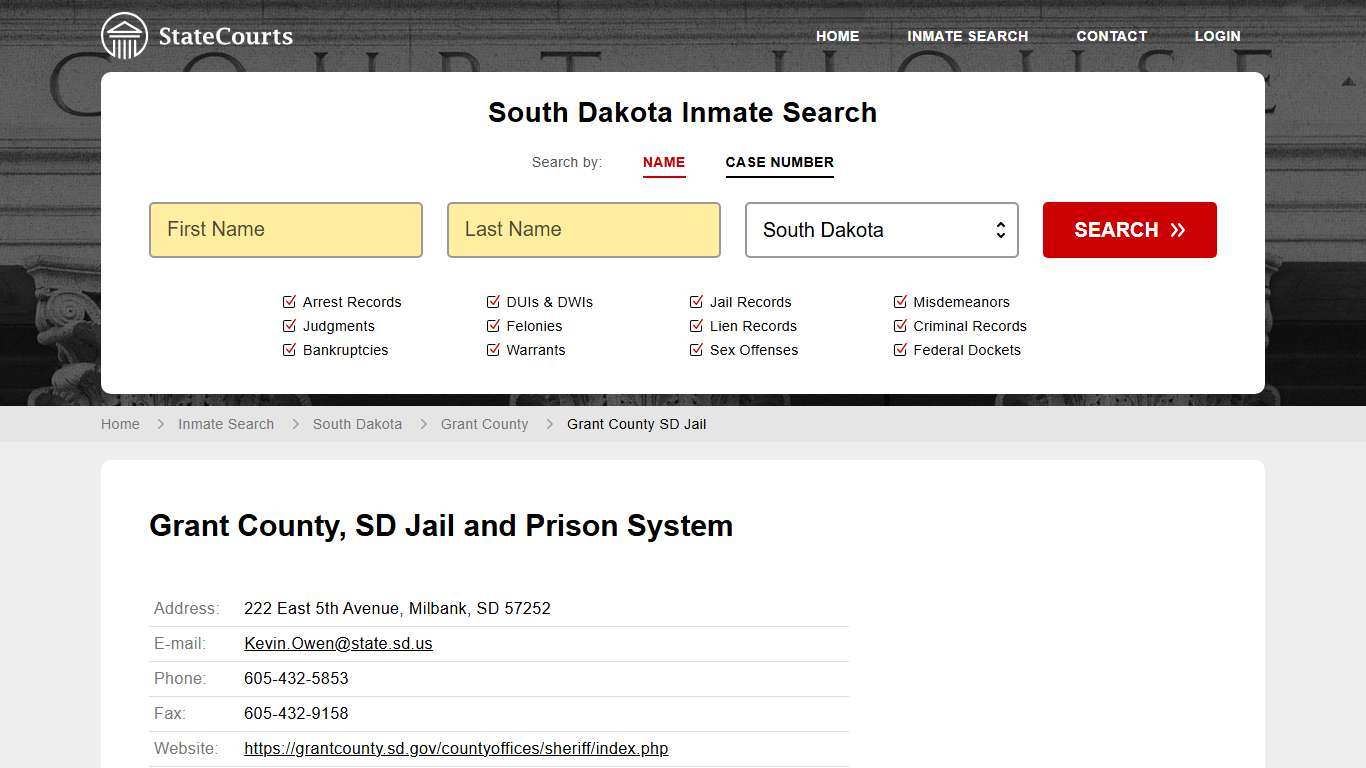Open the INMATE SEARCH menu item
This screenshot has width=1366, height=768.
(967, 36)
